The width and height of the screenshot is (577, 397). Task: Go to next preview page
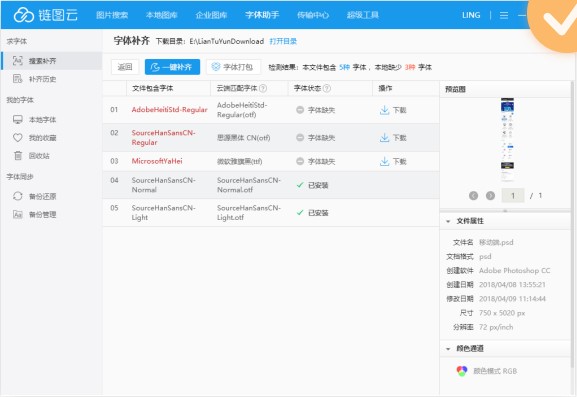click(x=490, y=196)
